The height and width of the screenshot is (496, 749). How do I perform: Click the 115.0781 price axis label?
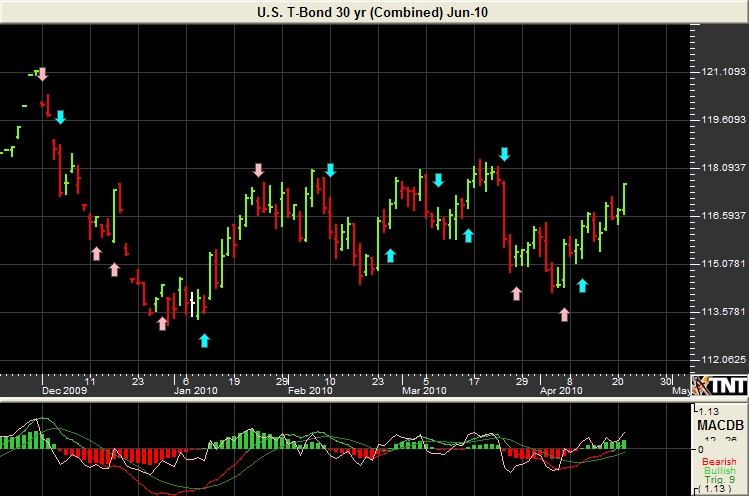723,264
